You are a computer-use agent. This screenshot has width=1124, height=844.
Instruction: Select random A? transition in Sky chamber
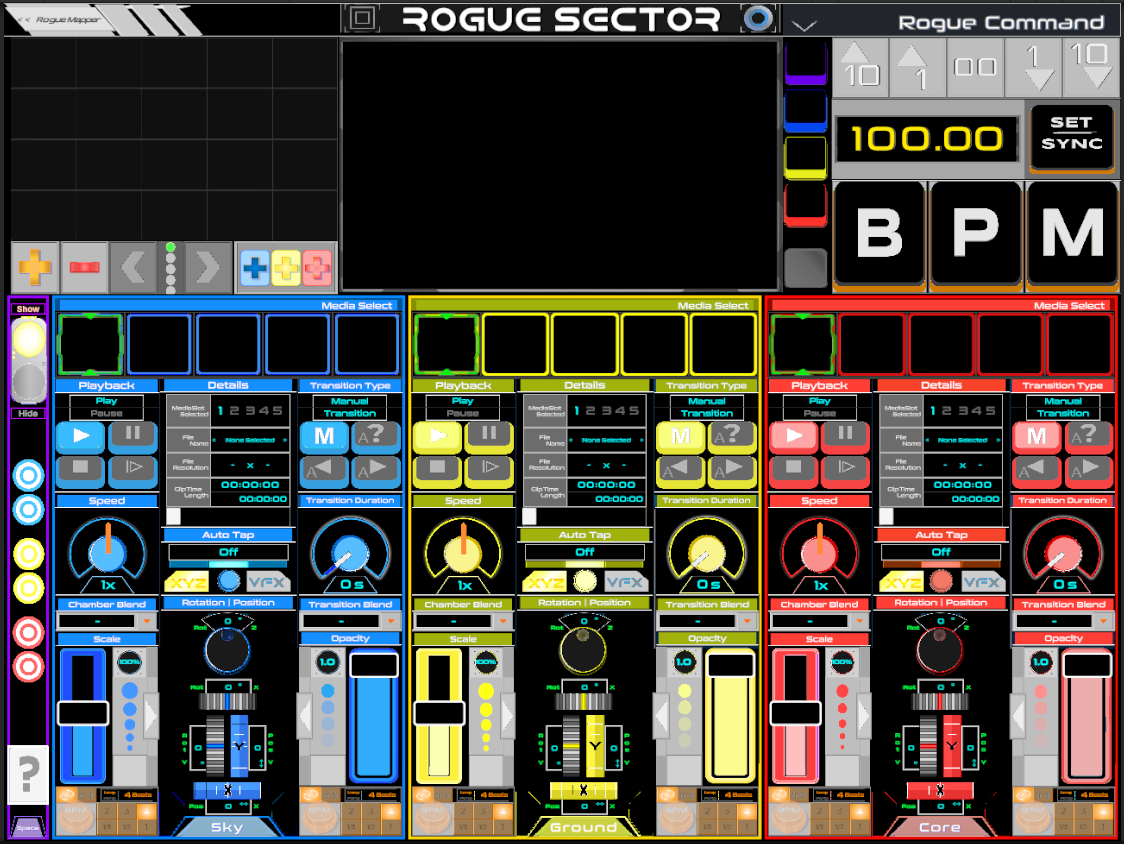[376, 436]
